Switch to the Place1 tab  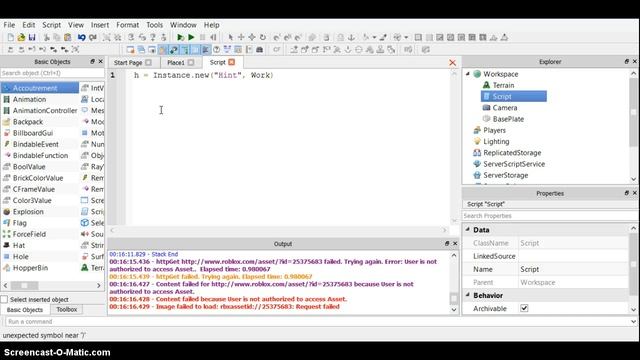pos(176,62)
